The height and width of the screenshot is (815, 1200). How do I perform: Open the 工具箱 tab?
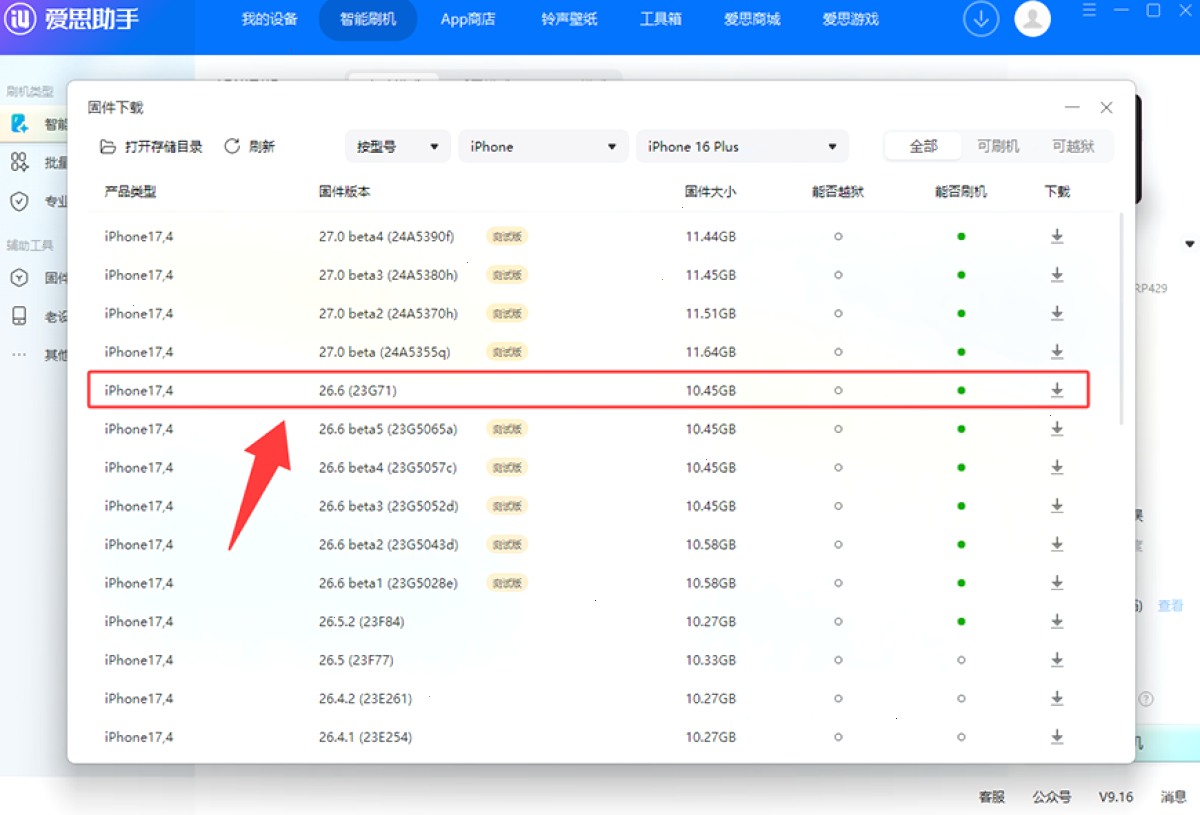click(x=660, y=19)
